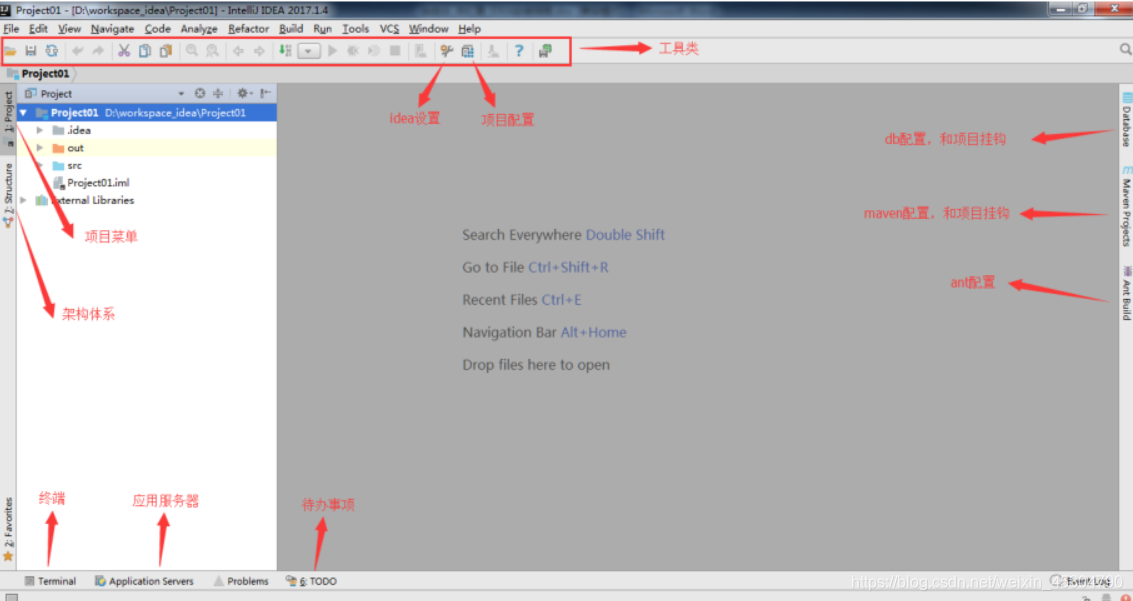Click the Save All toolbar icon
The height and width of the screenshot is (601, 1133).
(x=30, y=51)
